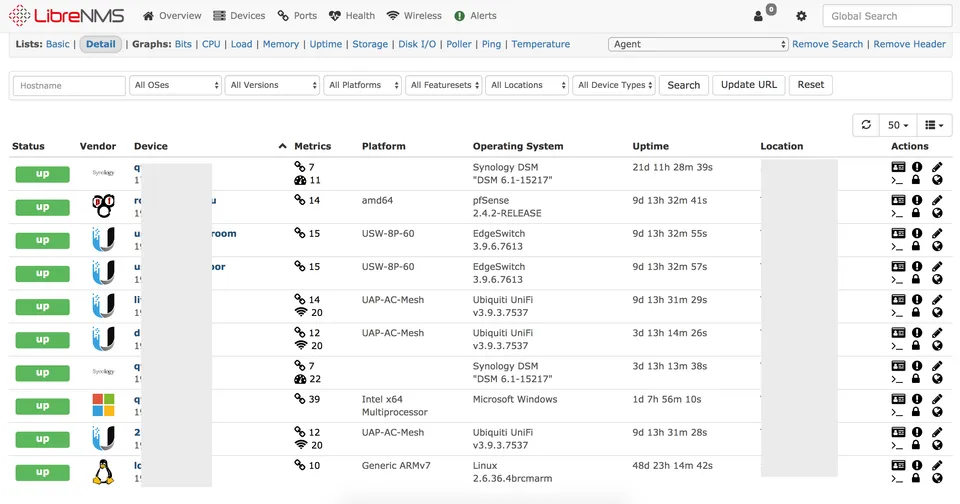Click SSH lock icon for the pfSense row
The image size is (960, 504).
pos(916,213)
